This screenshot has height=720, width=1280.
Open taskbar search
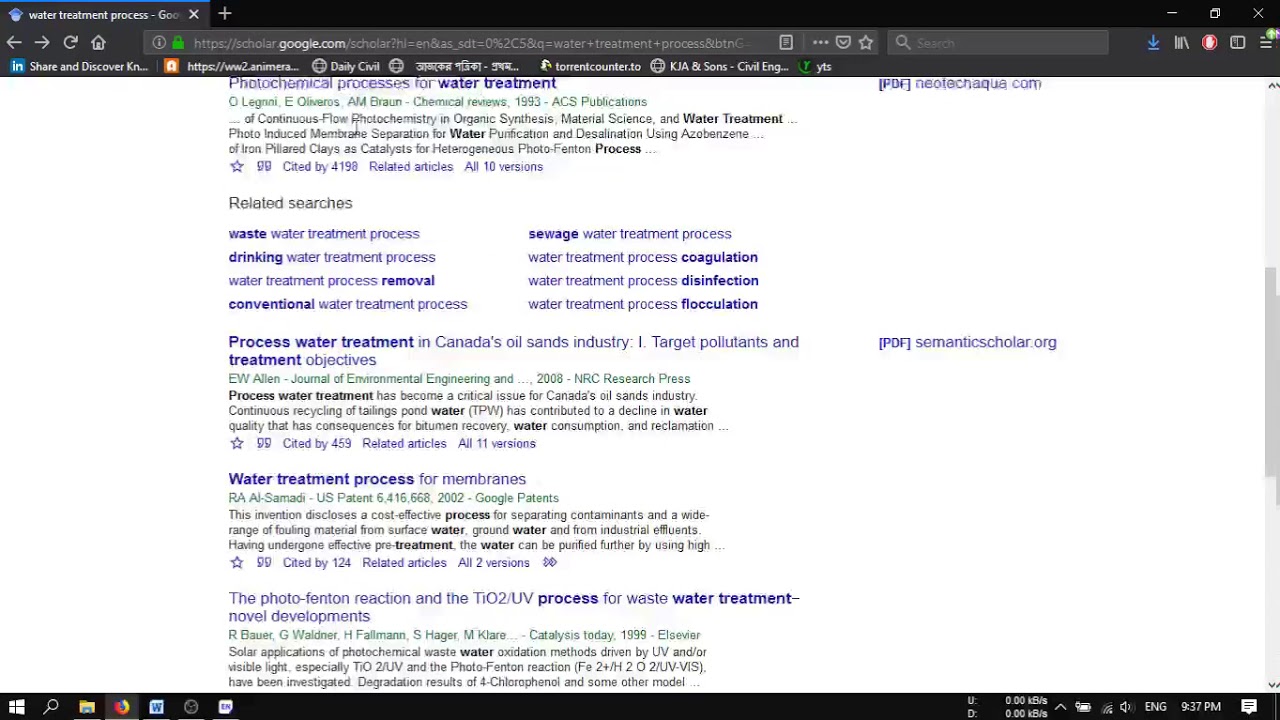tap(51, 707)
